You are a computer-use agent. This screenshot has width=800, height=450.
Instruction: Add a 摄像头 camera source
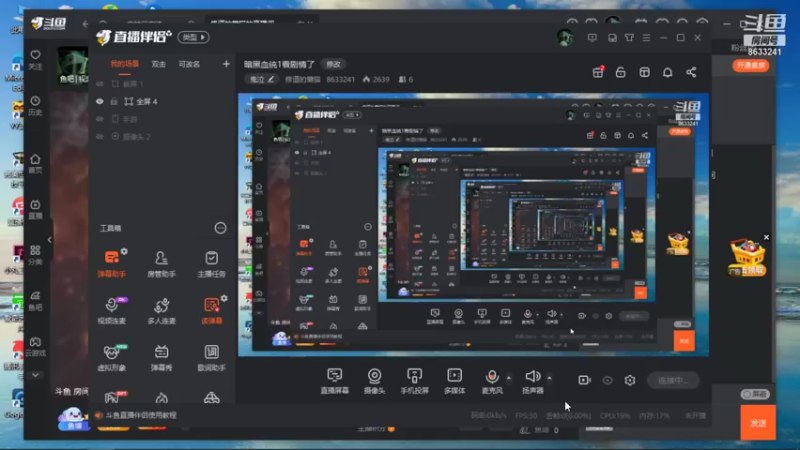click(374, 381)
